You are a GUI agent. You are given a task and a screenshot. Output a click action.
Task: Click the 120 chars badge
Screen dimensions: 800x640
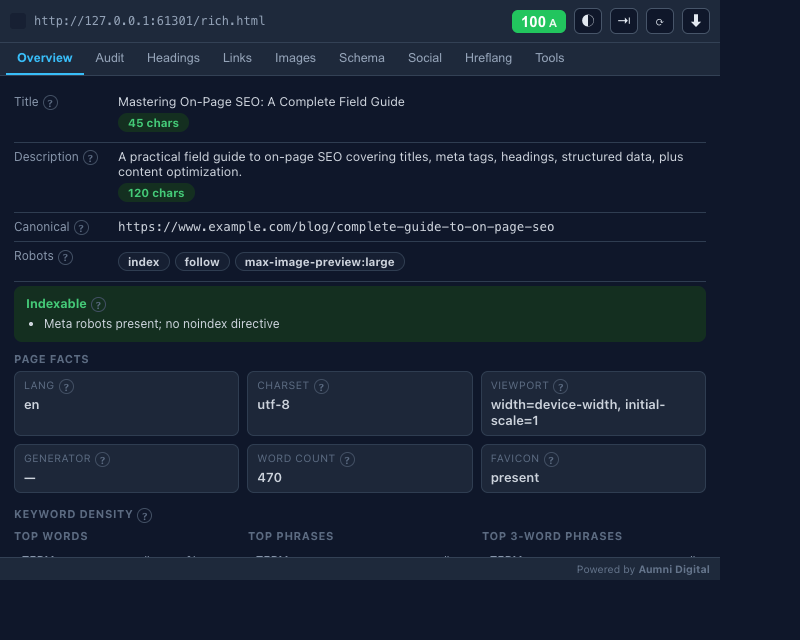pos(156,193)
